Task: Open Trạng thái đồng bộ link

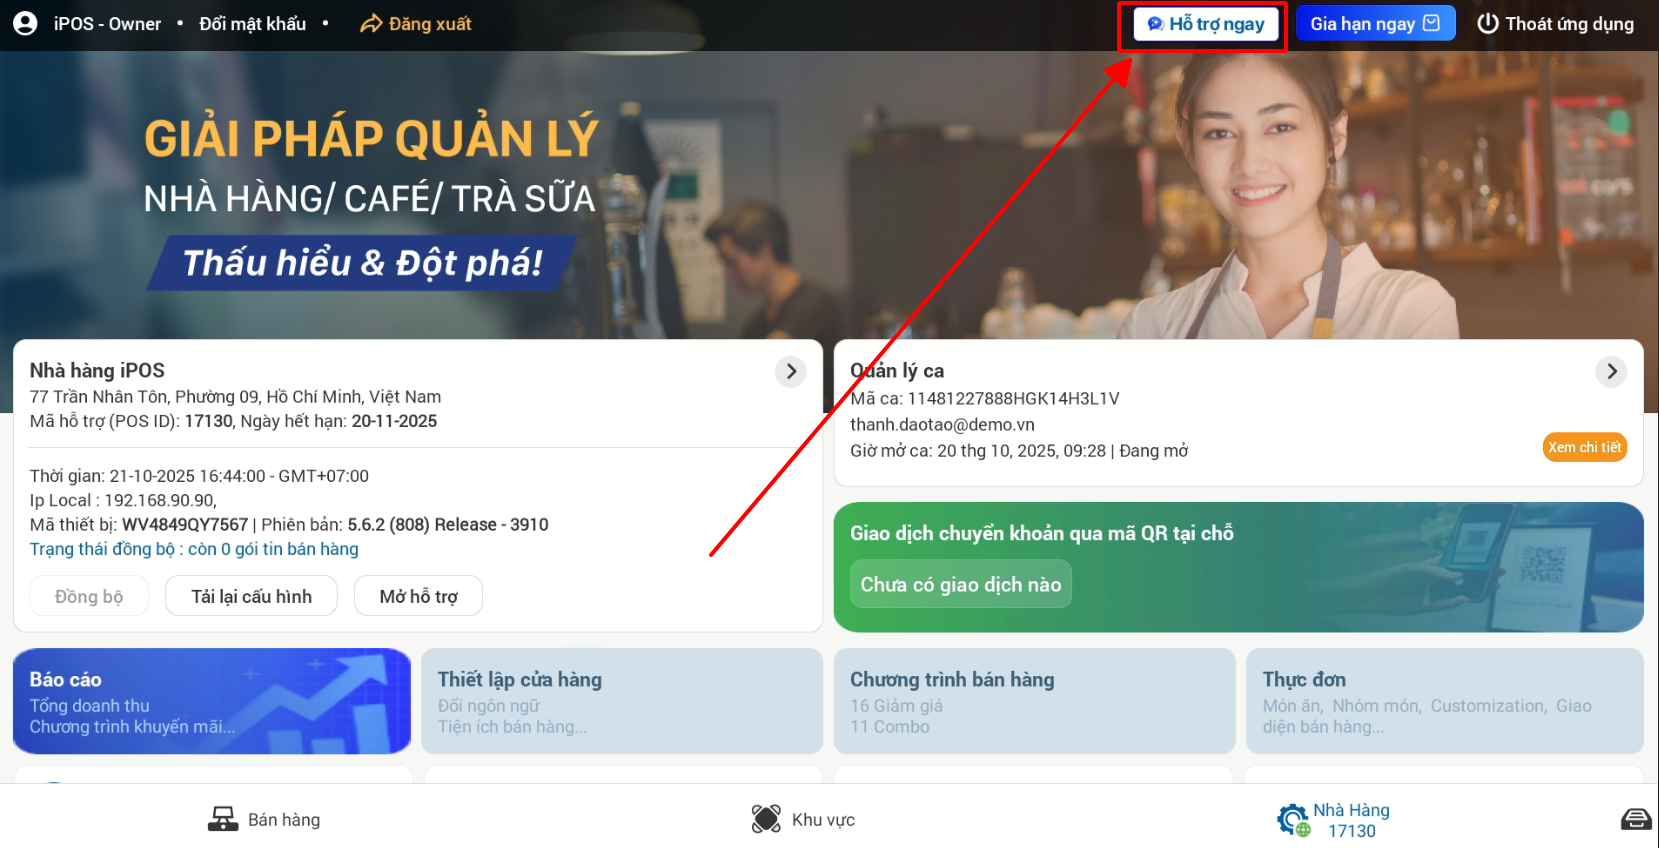Action: 194,549
